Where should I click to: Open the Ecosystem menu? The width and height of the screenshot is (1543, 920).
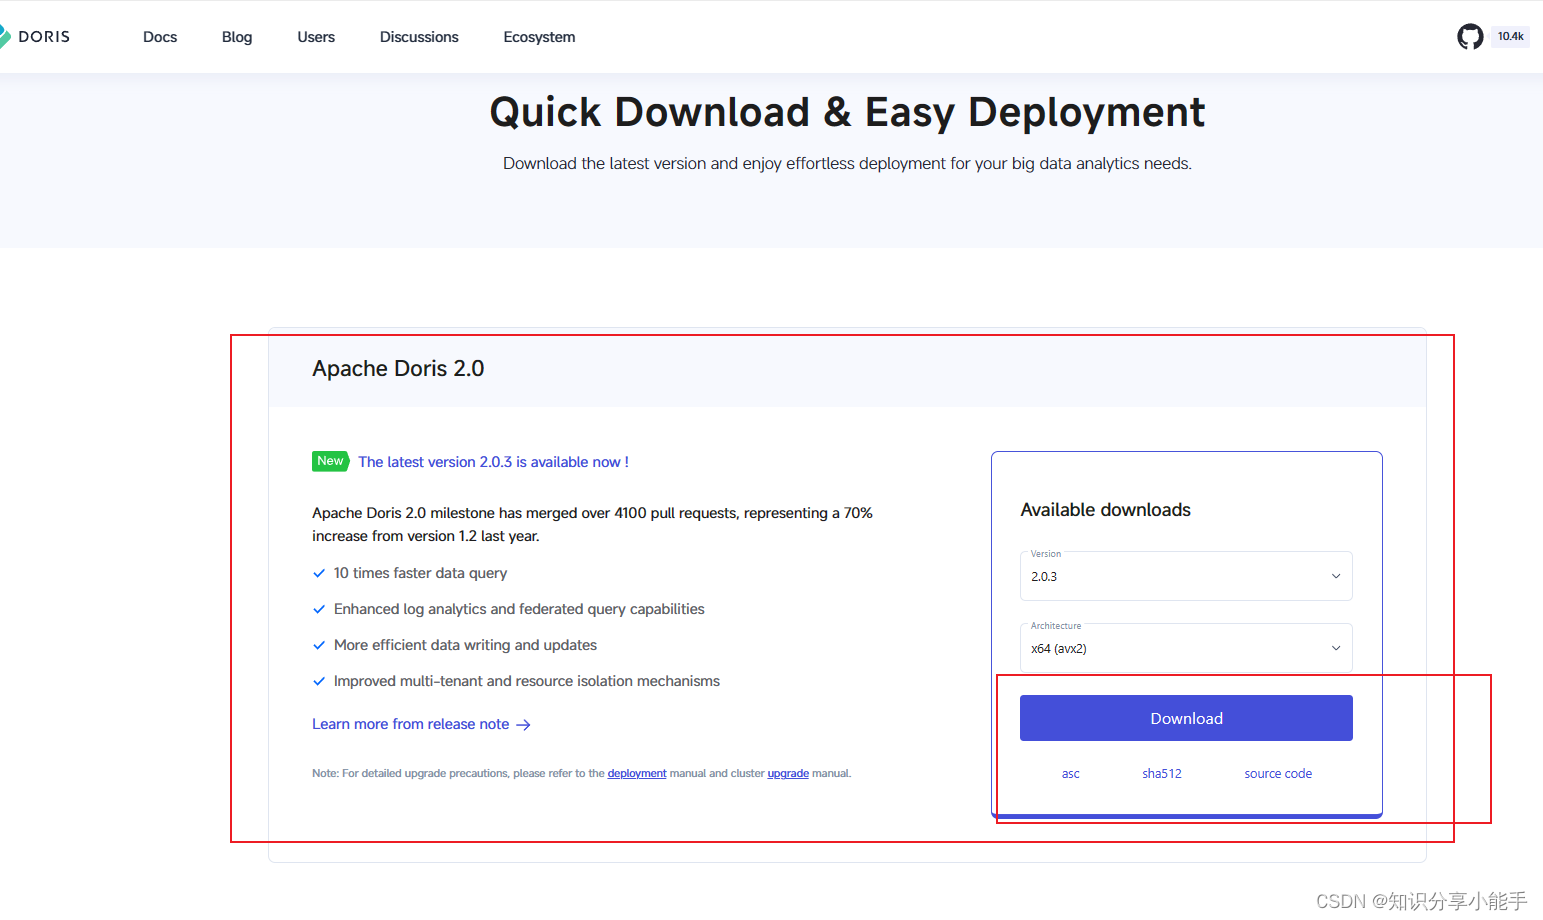click(539, 37)
